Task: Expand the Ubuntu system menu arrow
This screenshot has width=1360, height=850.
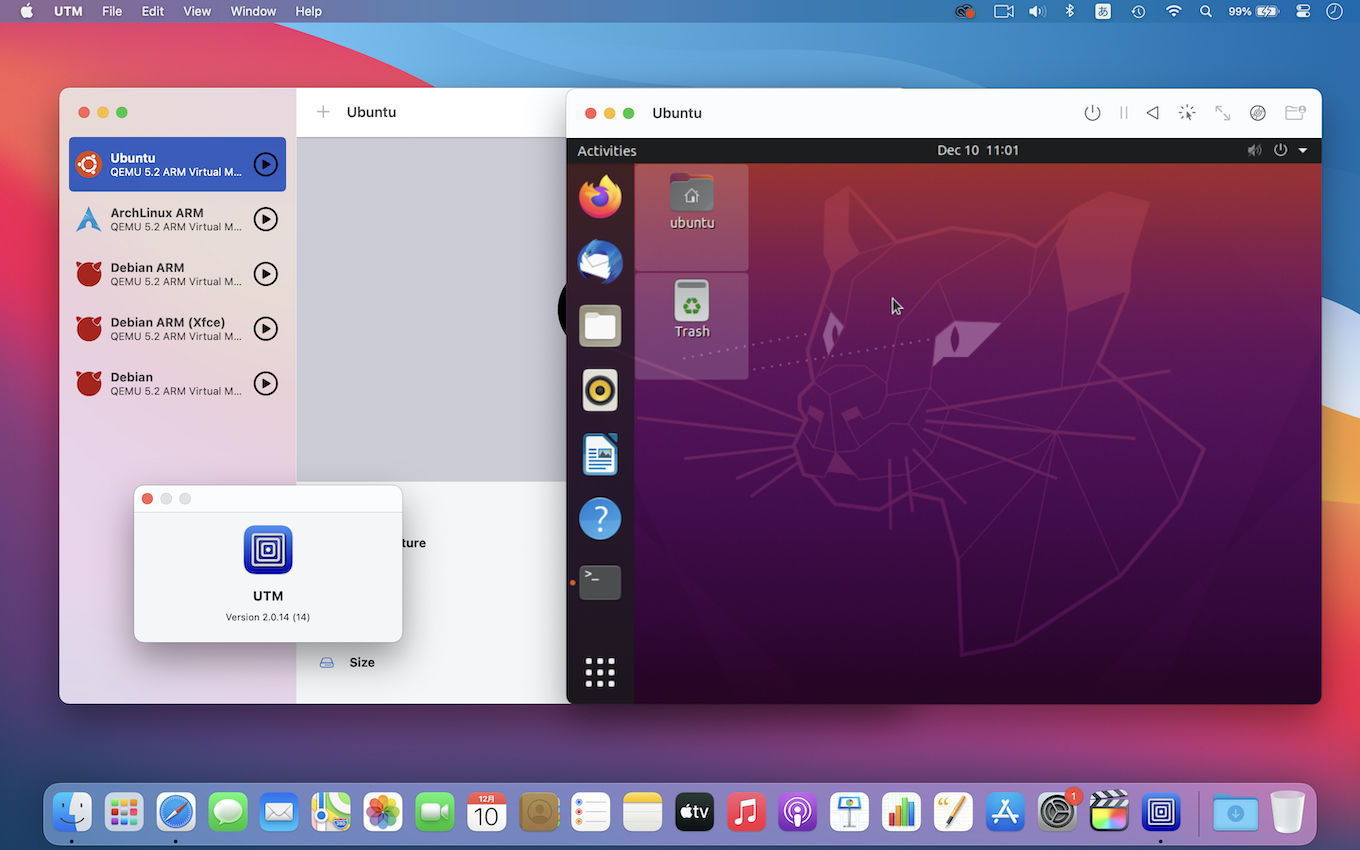Action: [1303, 151]
